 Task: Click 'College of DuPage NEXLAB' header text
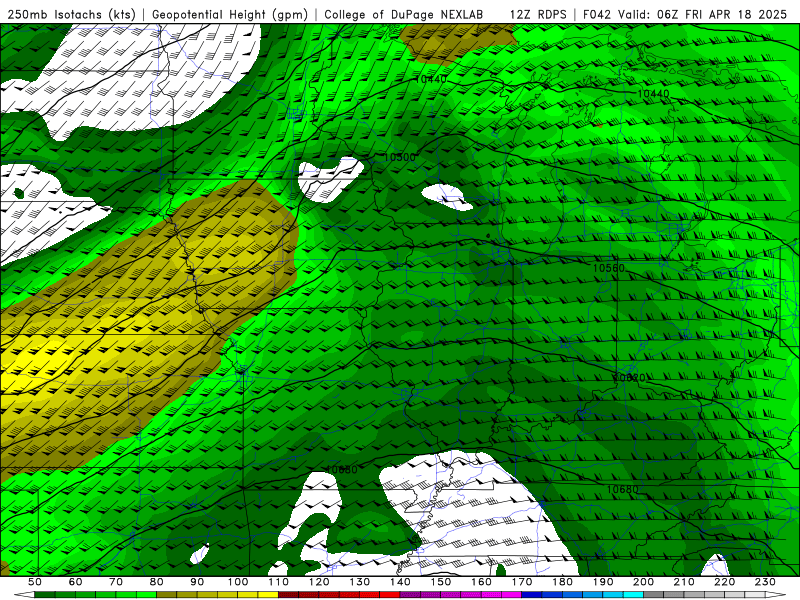click(404, 14)
